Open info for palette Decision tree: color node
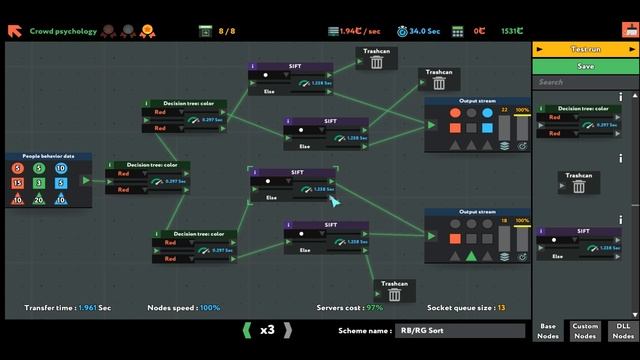Image resolution: width=640 pixels, height=360 pixels. click(621, 97)
